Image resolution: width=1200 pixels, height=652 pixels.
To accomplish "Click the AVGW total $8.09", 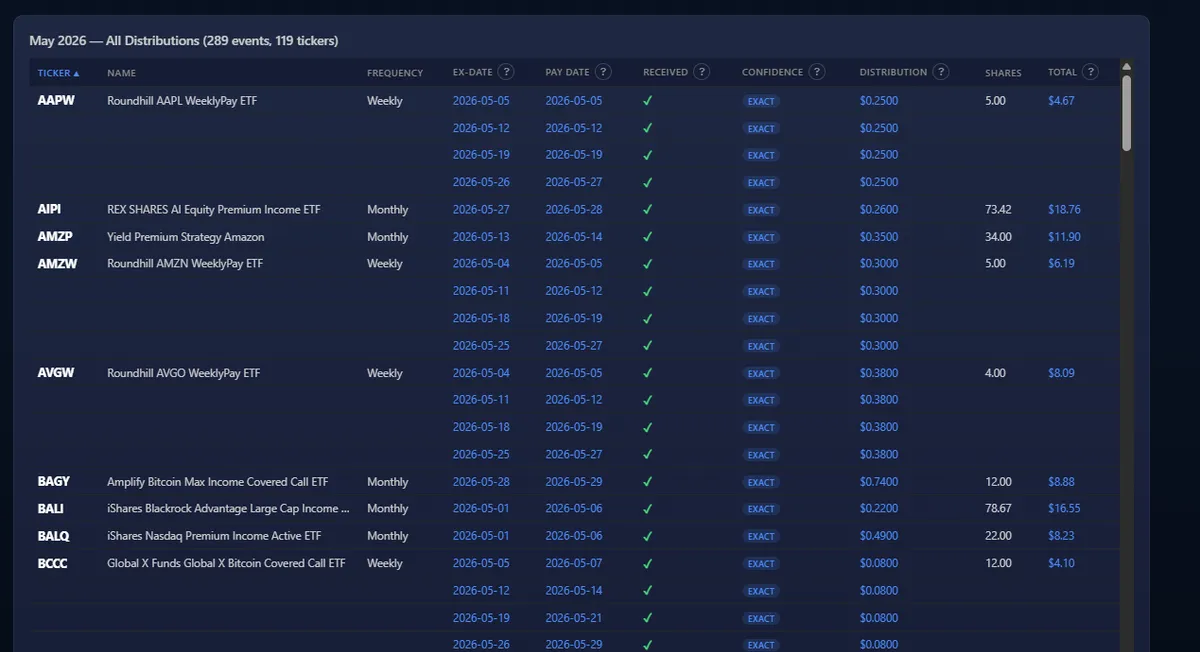I will (x=1061, y=373).
